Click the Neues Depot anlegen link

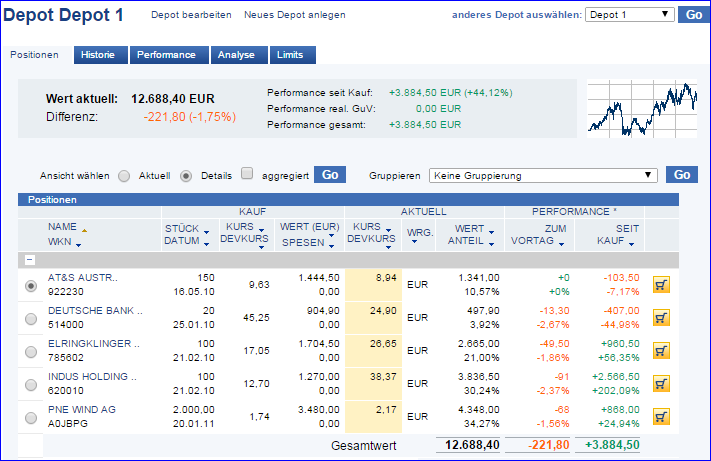(x=295, y=16)
